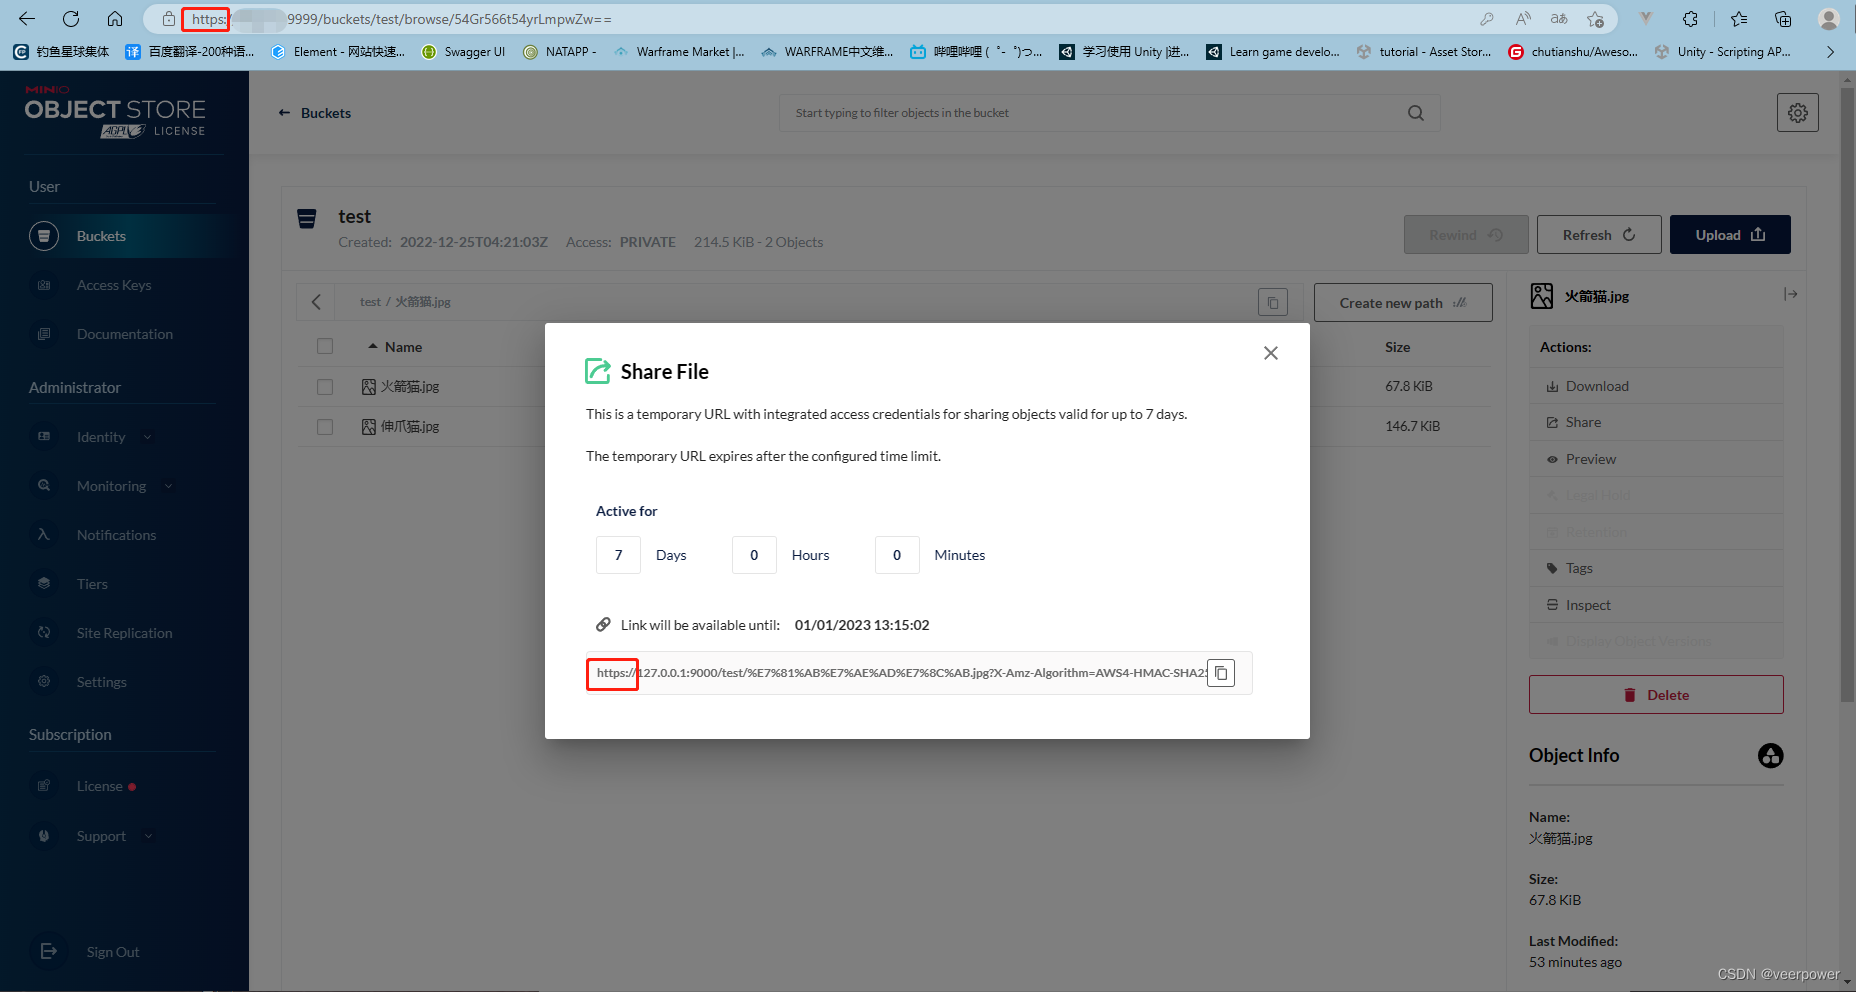The width and height of the screenshot is (1856, 992).
Task: Open the Object Info round badge icon
Action: (1770, 756)
